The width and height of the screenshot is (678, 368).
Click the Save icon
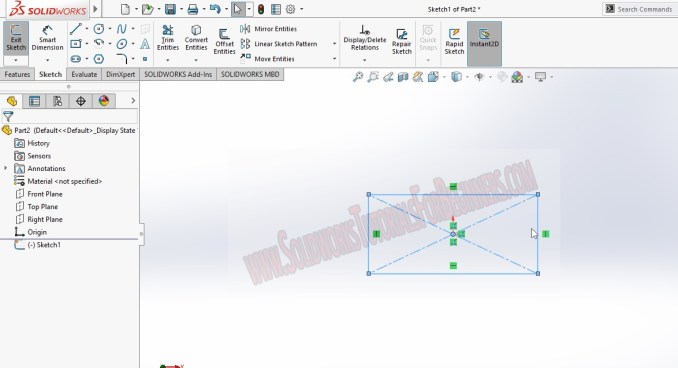coord(170,9)
